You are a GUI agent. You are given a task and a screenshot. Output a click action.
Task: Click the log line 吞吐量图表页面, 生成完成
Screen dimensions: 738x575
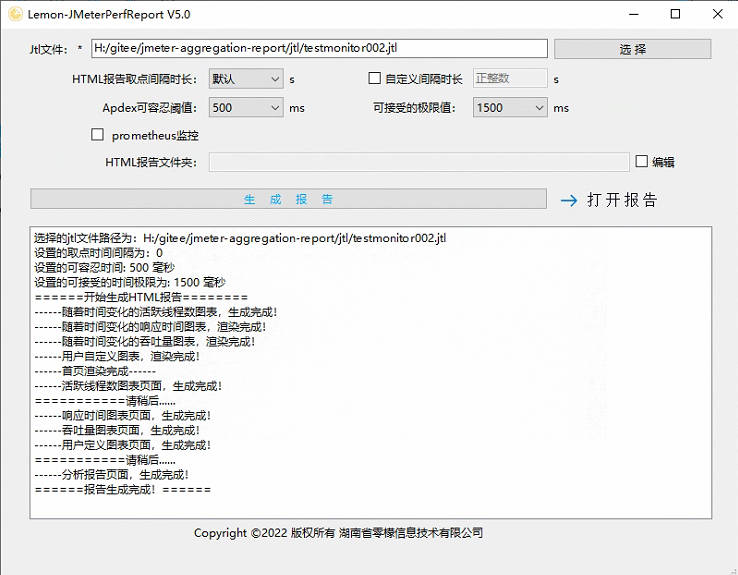tap(117, 430)
